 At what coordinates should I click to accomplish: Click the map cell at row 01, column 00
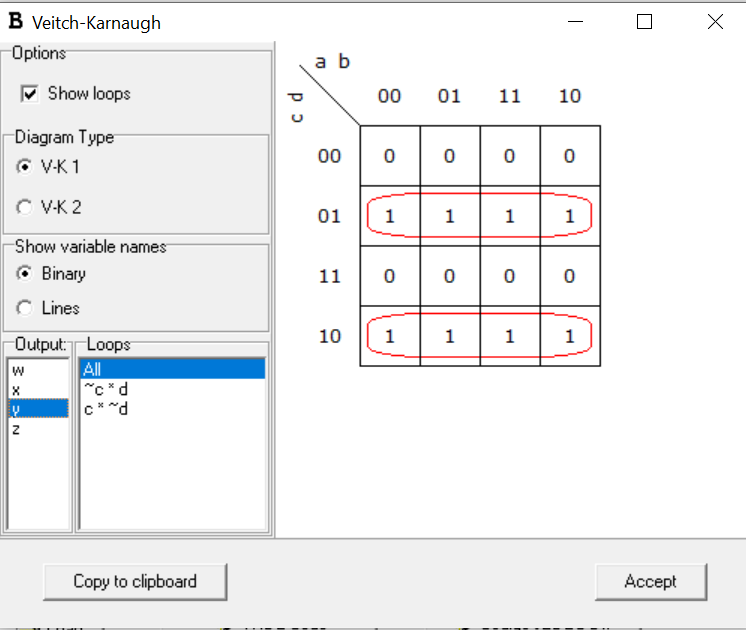point(390,216)
